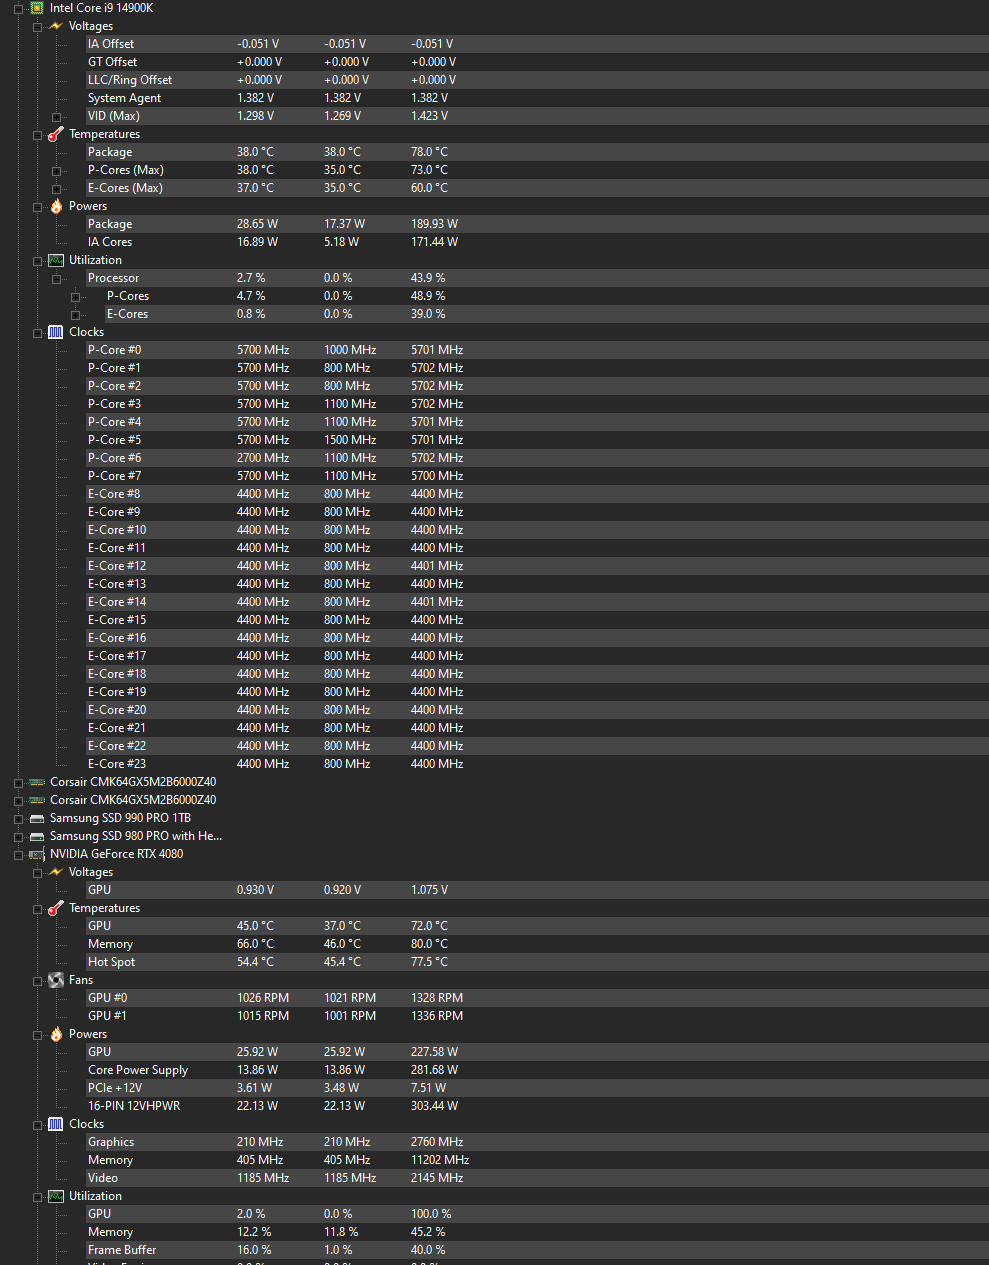Viewport: 989px width, 1265px height.
Task: Select the Frame Buffer utilization row
Action: [x=537, y=1250]
